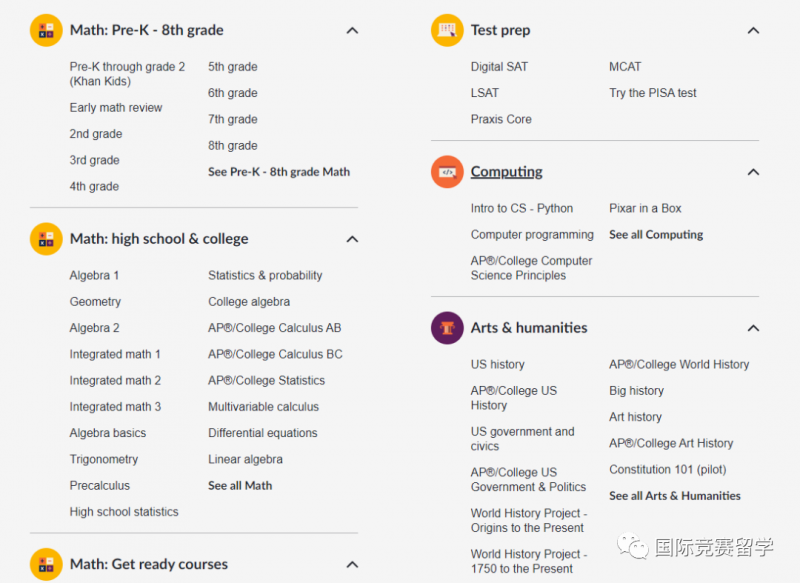Collapse the Math Pre-K - 8th grade section
The image size is (800, 583).
352,31
